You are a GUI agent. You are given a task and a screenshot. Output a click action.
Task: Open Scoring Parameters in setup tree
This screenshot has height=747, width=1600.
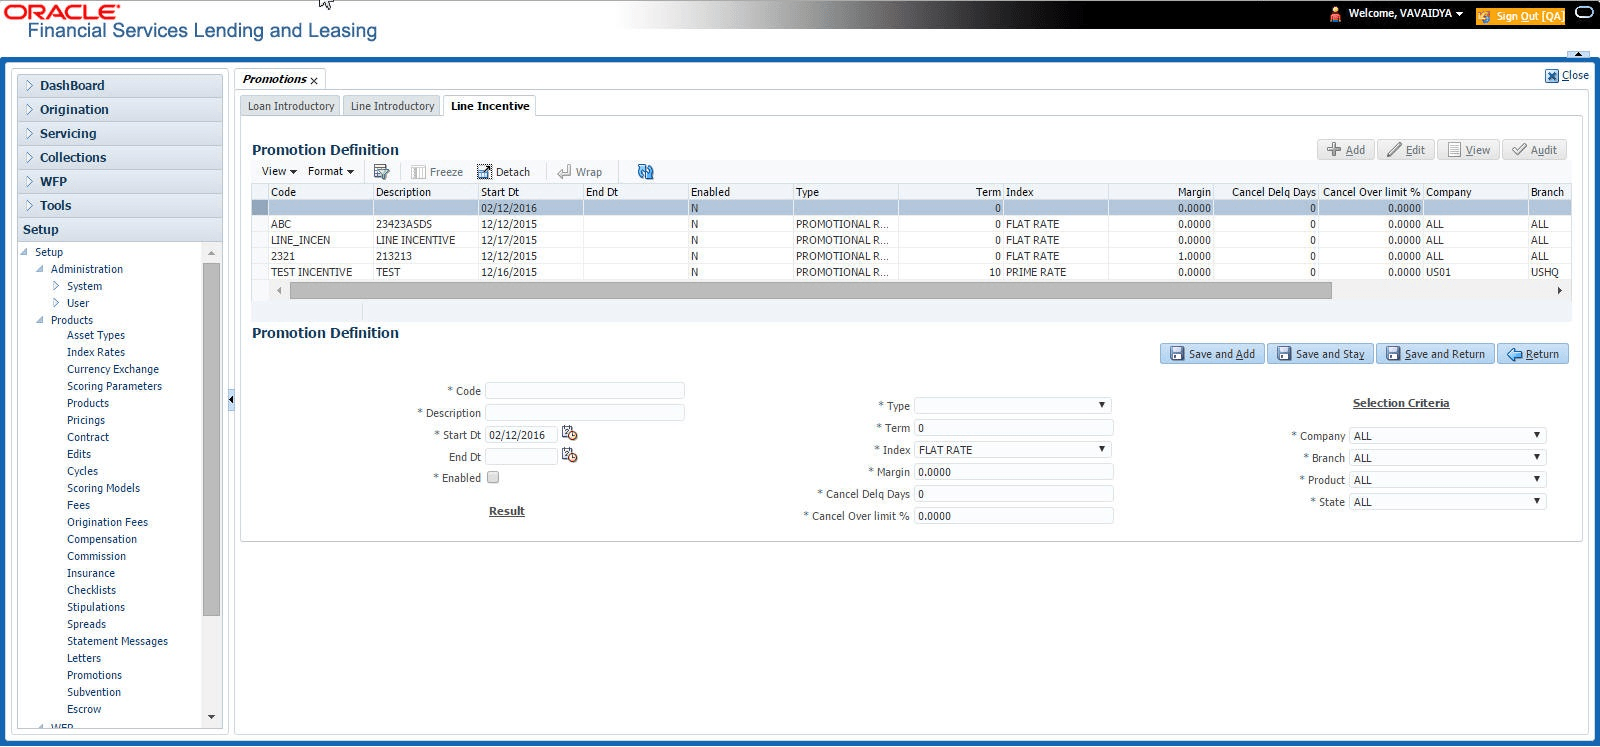point(114,386)
